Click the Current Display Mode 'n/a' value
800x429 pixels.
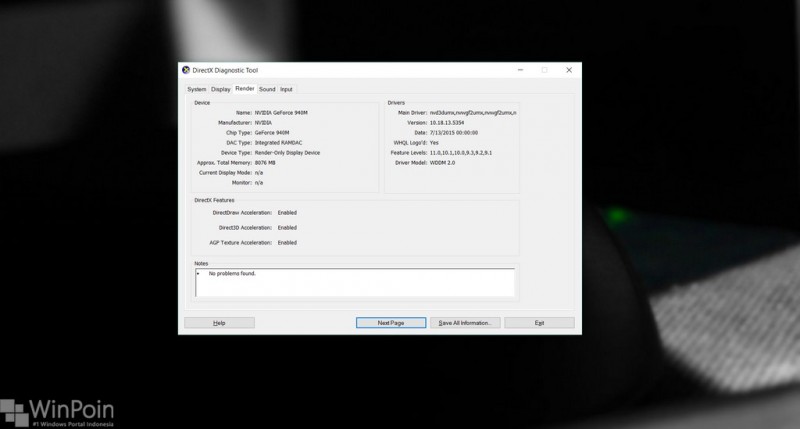[259, 173]
